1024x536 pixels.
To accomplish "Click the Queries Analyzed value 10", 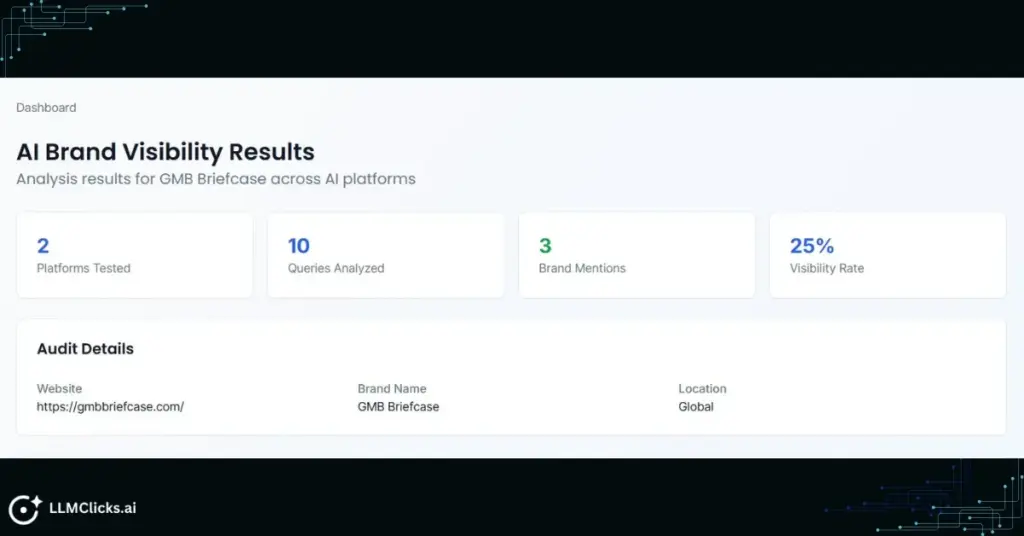I will (298, 245).
